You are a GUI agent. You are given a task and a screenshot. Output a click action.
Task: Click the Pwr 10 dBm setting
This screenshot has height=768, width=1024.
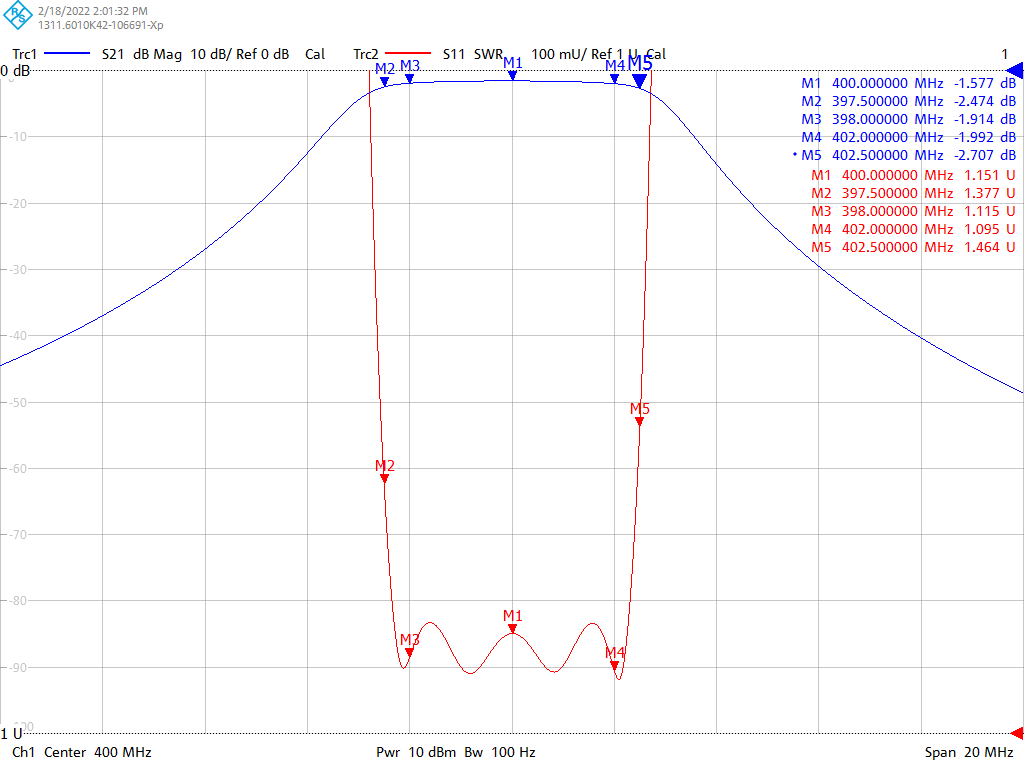click(416, 752)
